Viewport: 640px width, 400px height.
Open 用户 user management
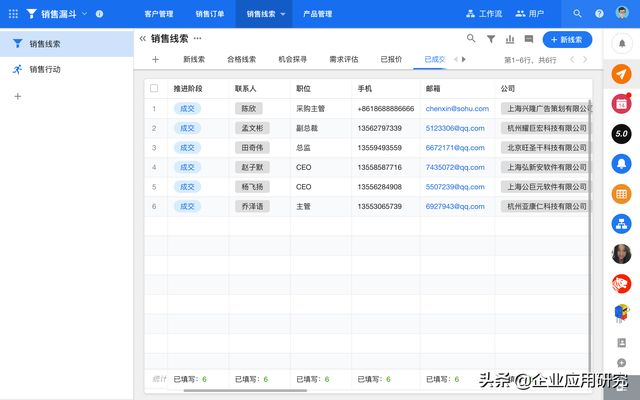coord(529,14)
